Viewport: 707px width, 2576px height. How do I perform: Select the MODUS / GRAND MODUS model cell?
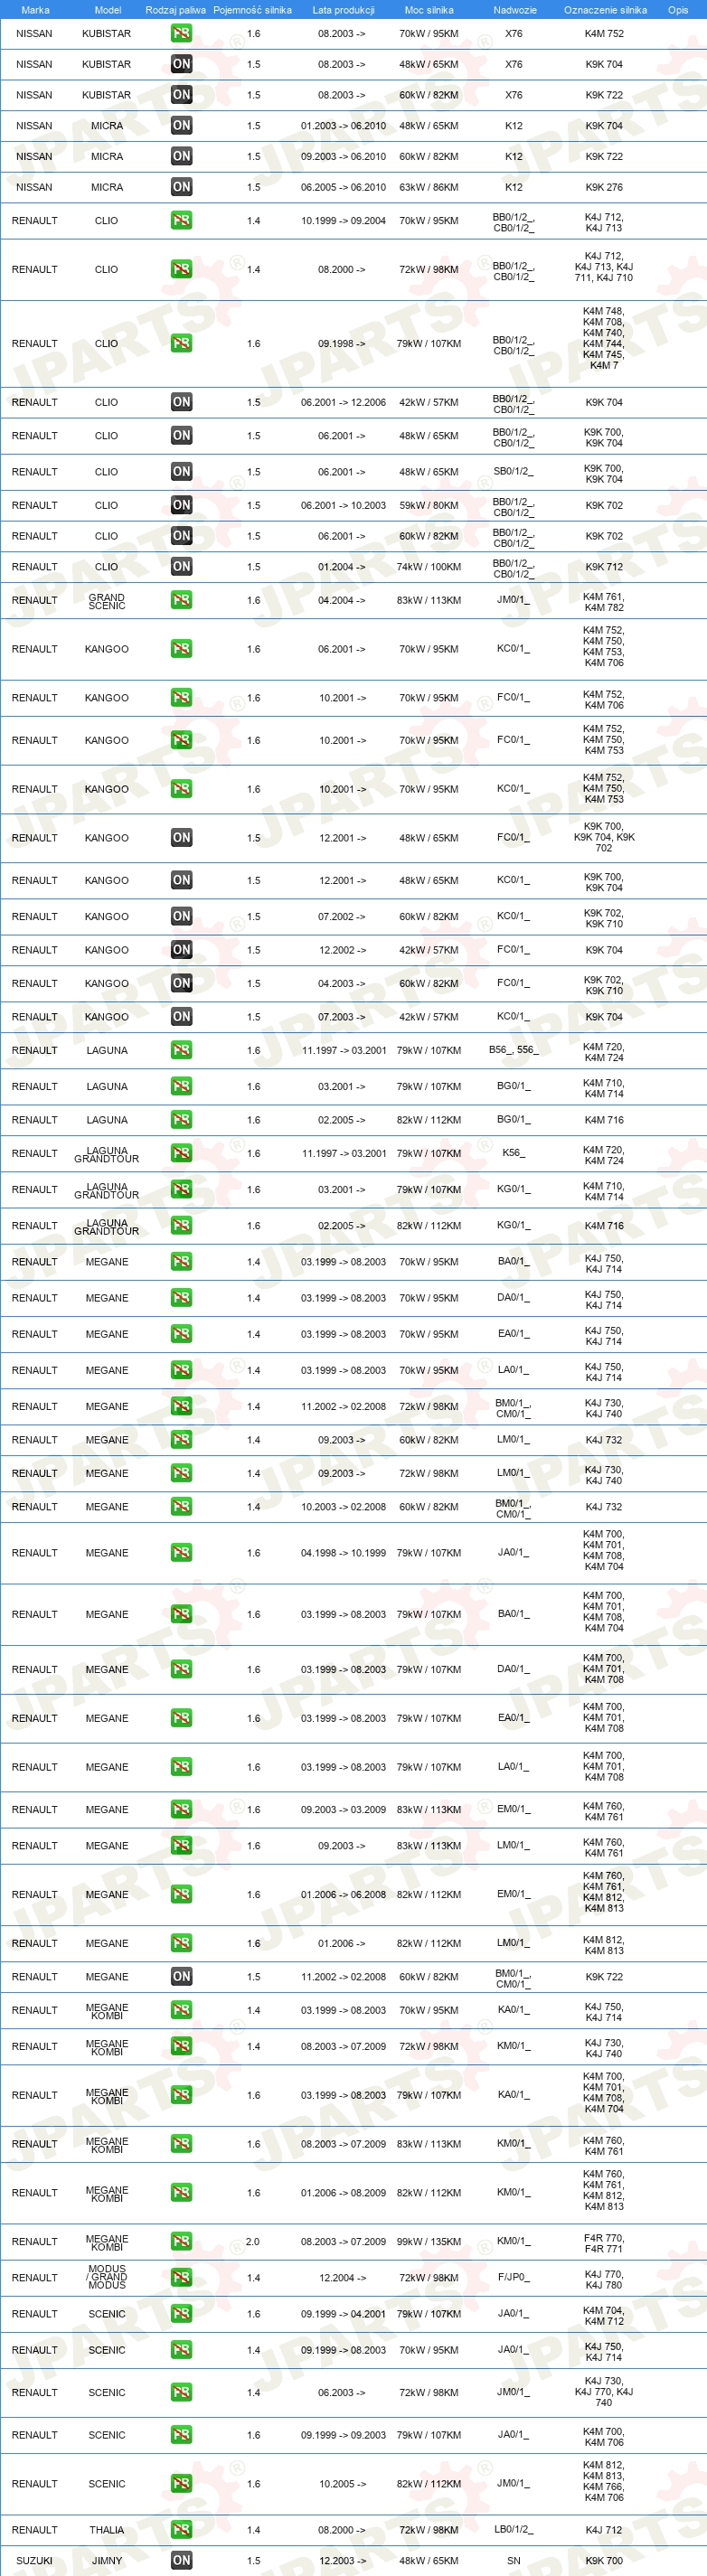pyautogui.click(x=107, y=2277)
